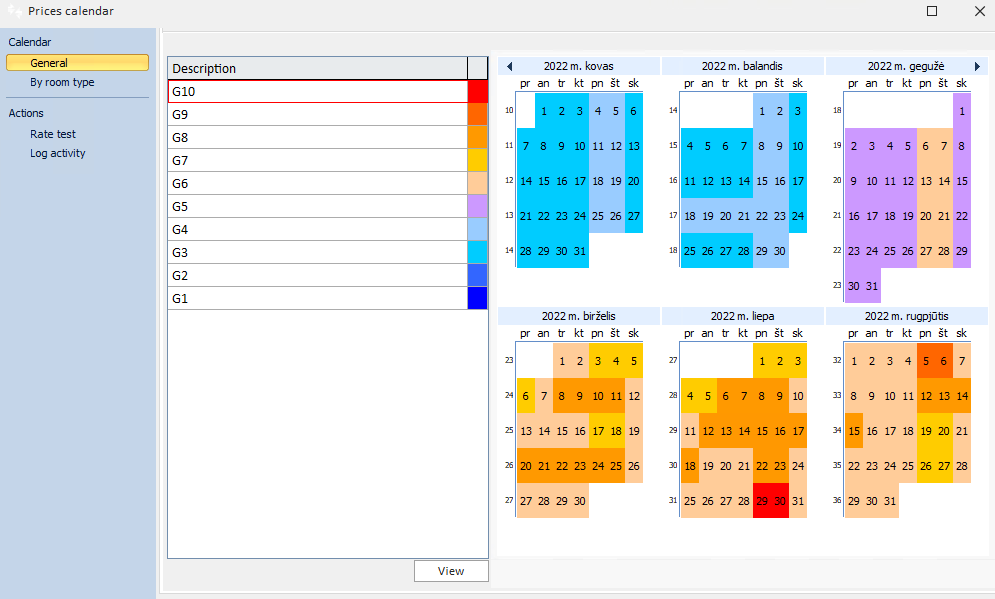Click the 2022 m. balandis month header

coord(742,66)
